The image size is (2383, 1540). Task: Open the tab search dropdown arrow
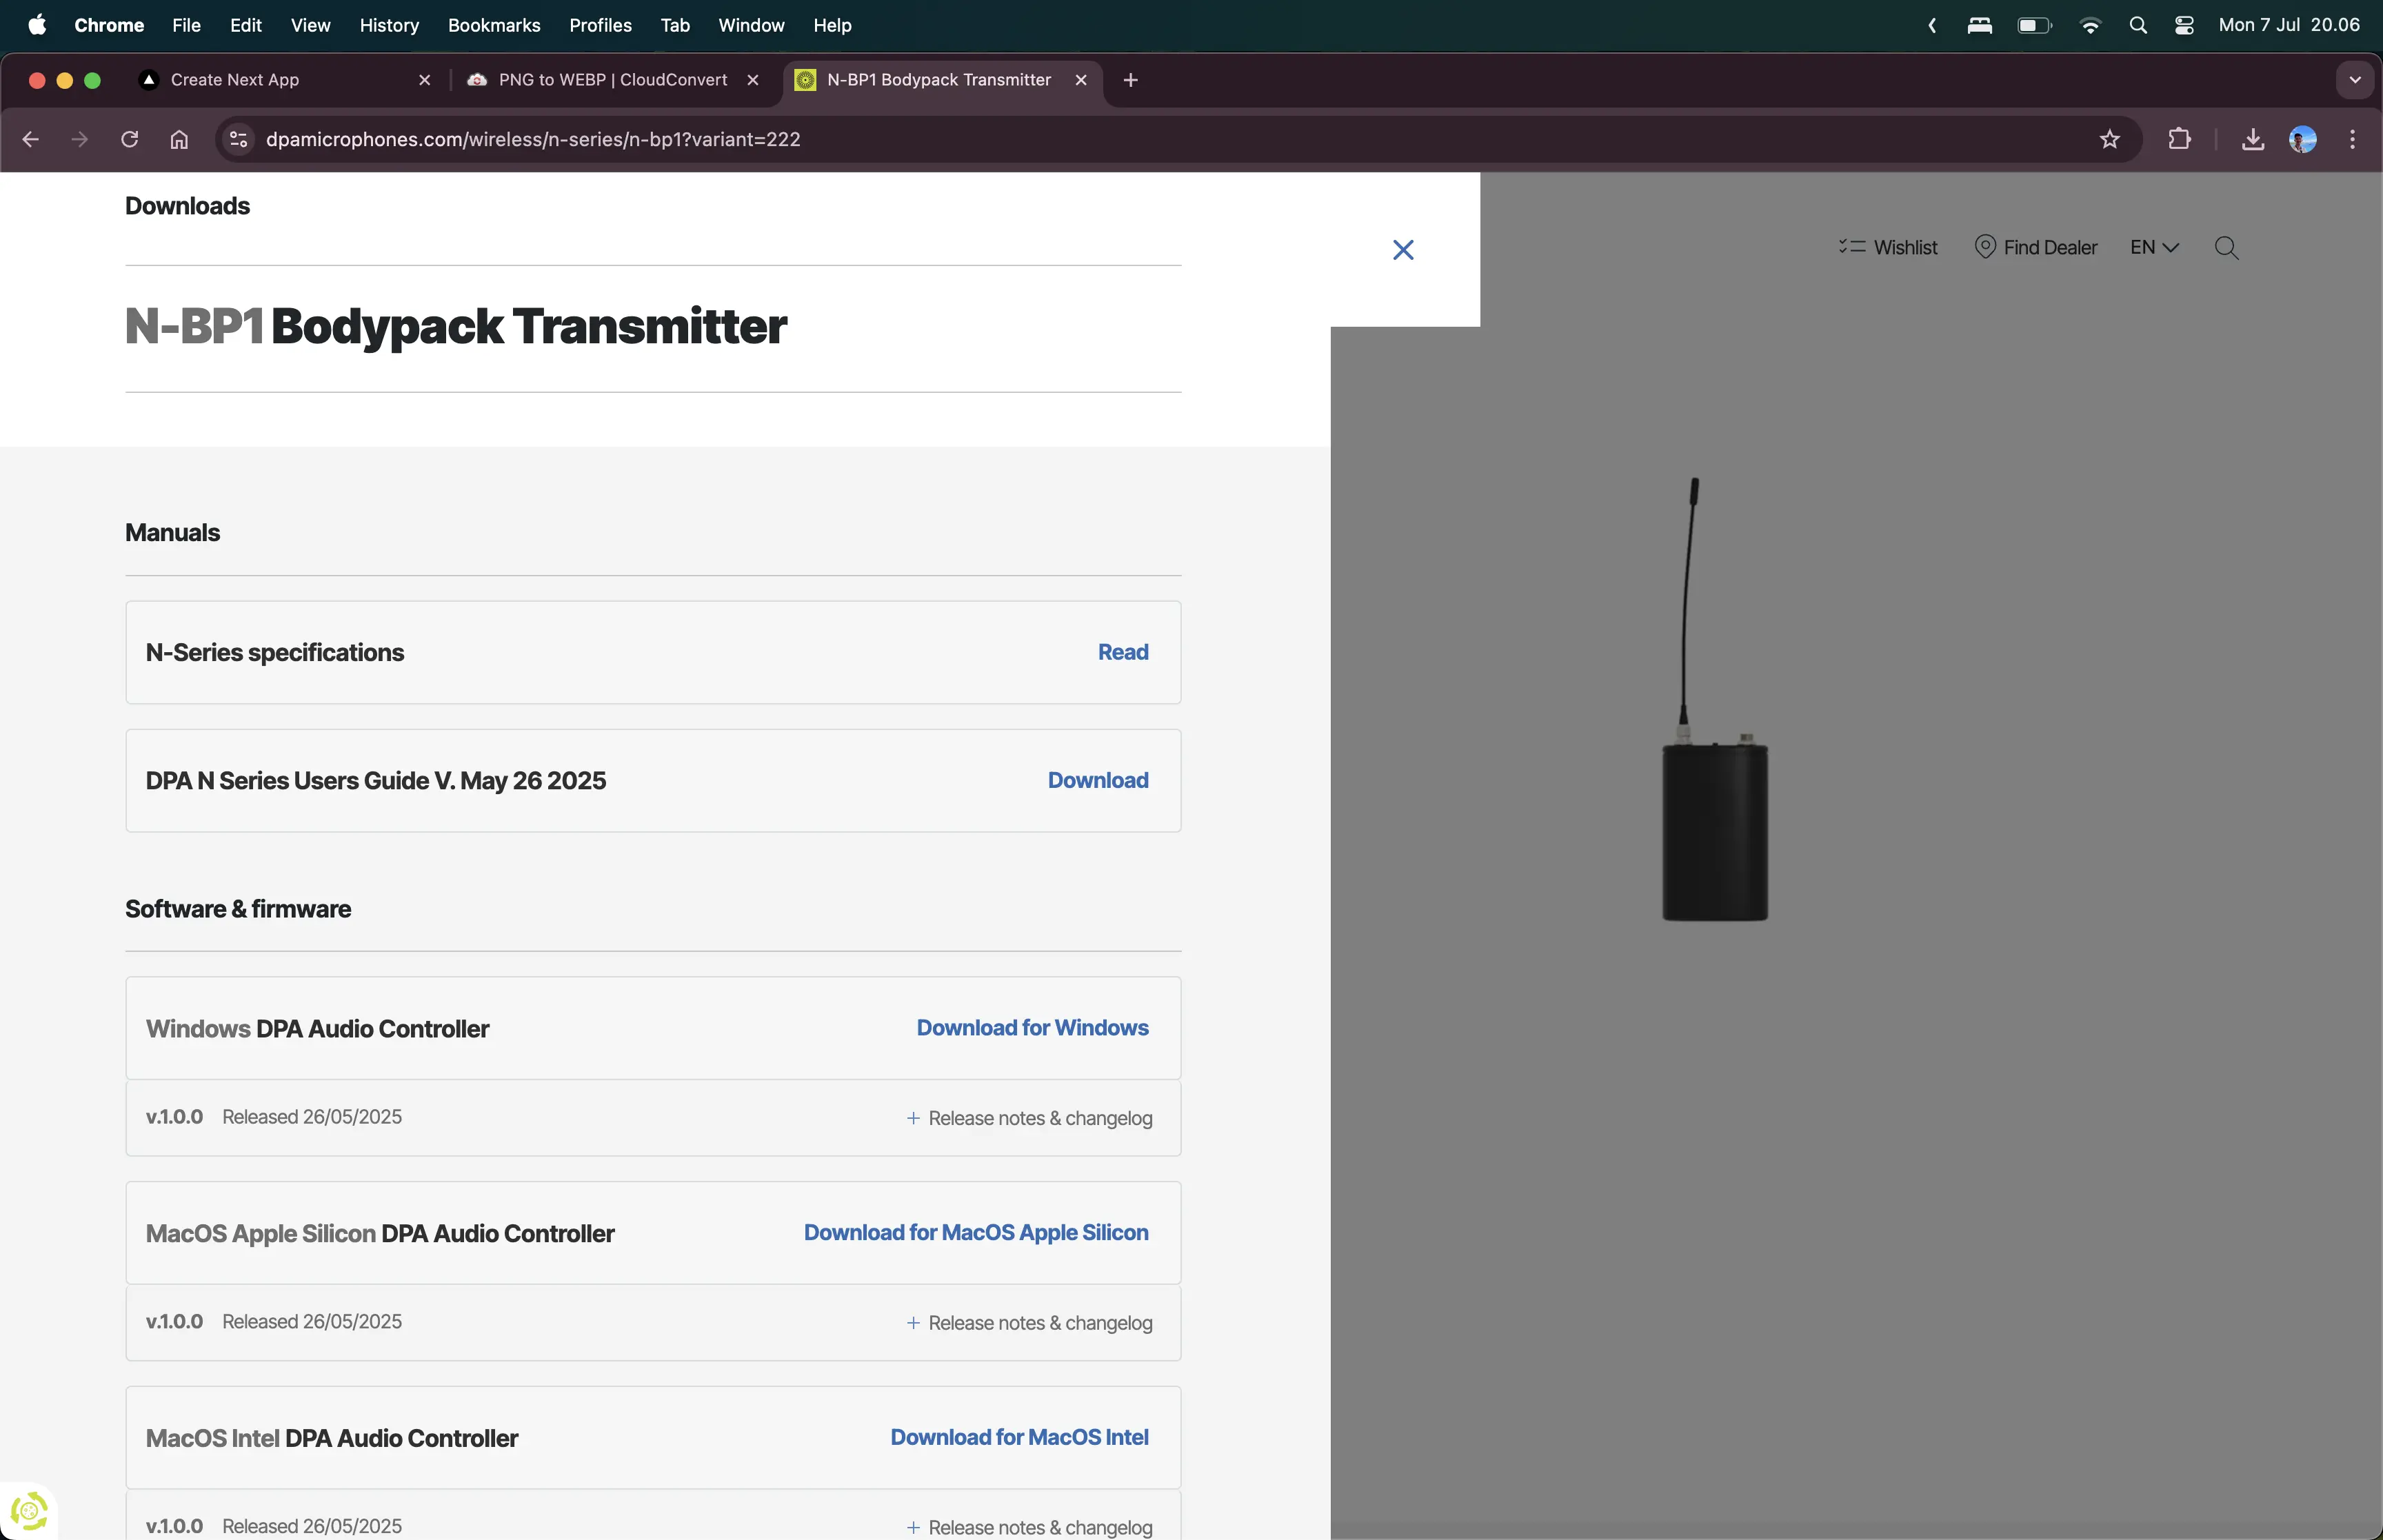coord(2354,80)
